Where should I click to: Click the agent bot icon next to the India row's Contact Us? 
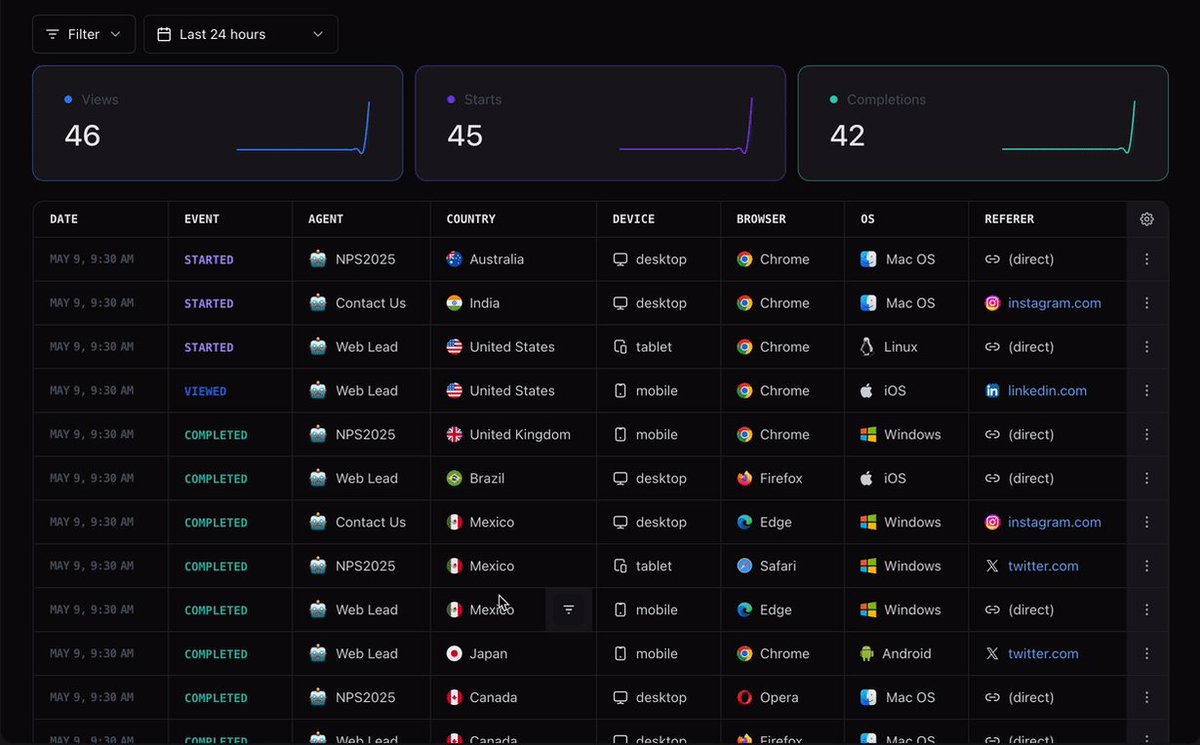[x=318, y=303]
